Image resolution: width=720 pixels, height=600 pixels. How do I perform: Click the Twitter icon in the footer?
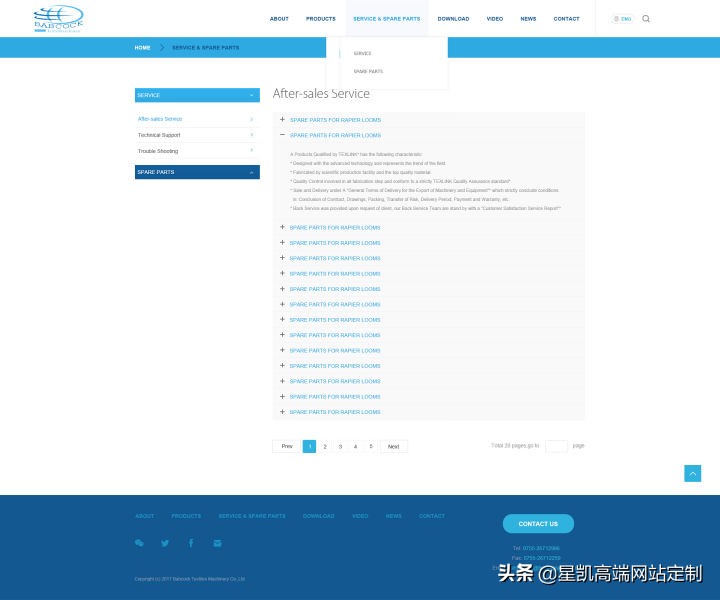[x=165, y=544]
